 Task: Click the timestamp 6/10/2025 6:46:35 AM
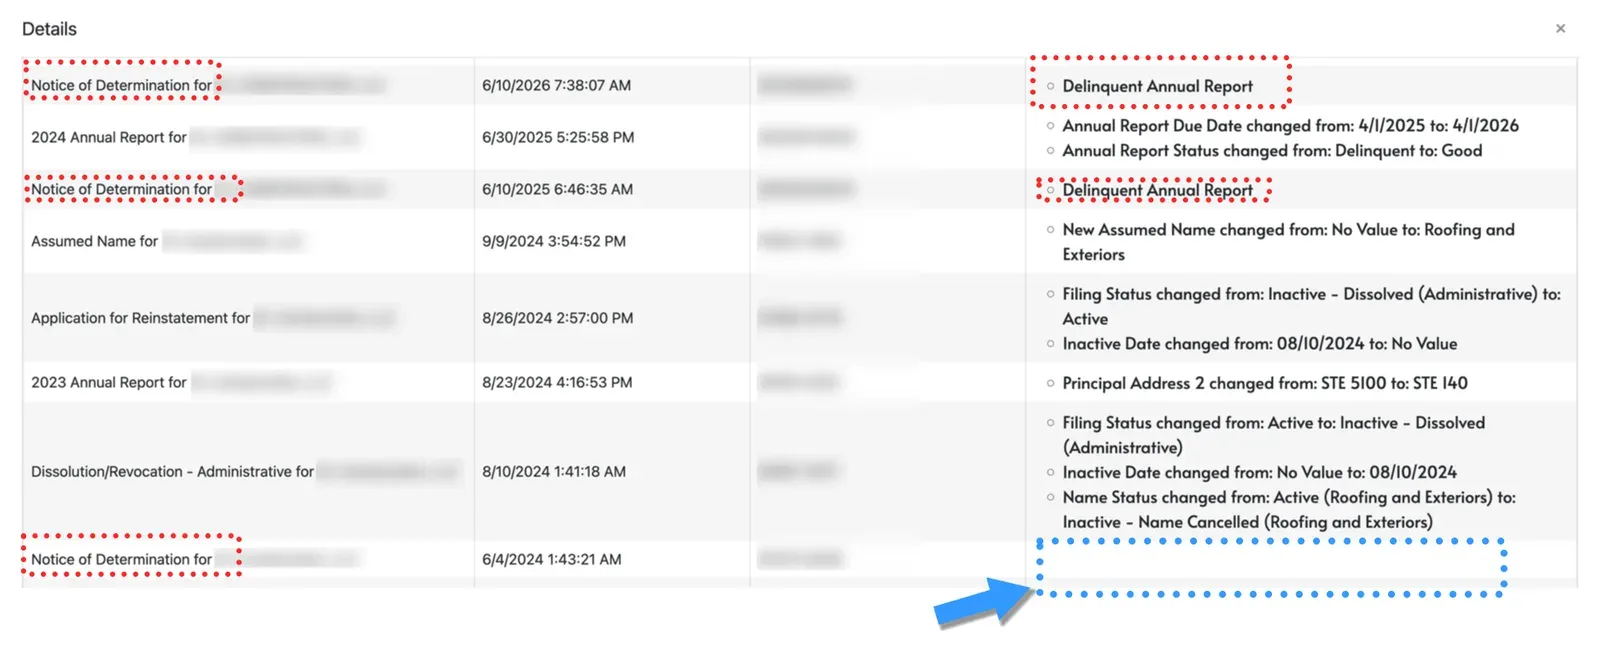557,189
